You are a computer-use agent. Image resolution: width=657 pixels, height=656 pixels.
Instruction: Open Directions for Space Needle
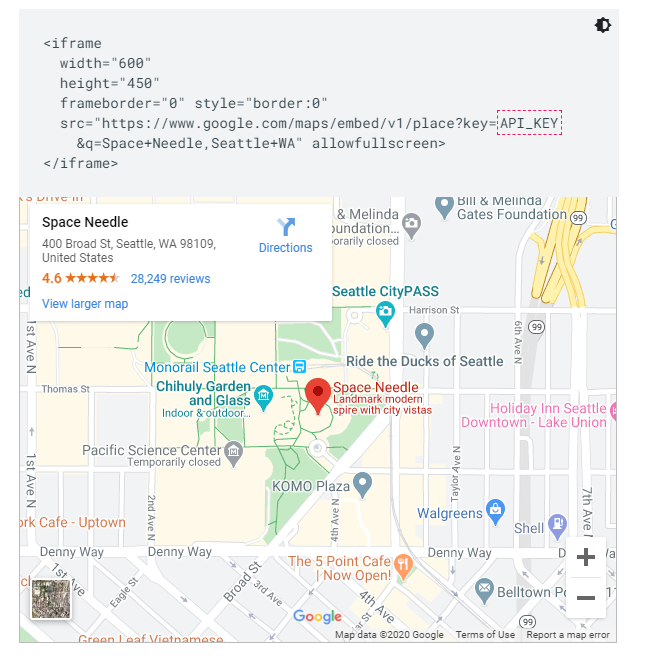click(x=285, y=236)
